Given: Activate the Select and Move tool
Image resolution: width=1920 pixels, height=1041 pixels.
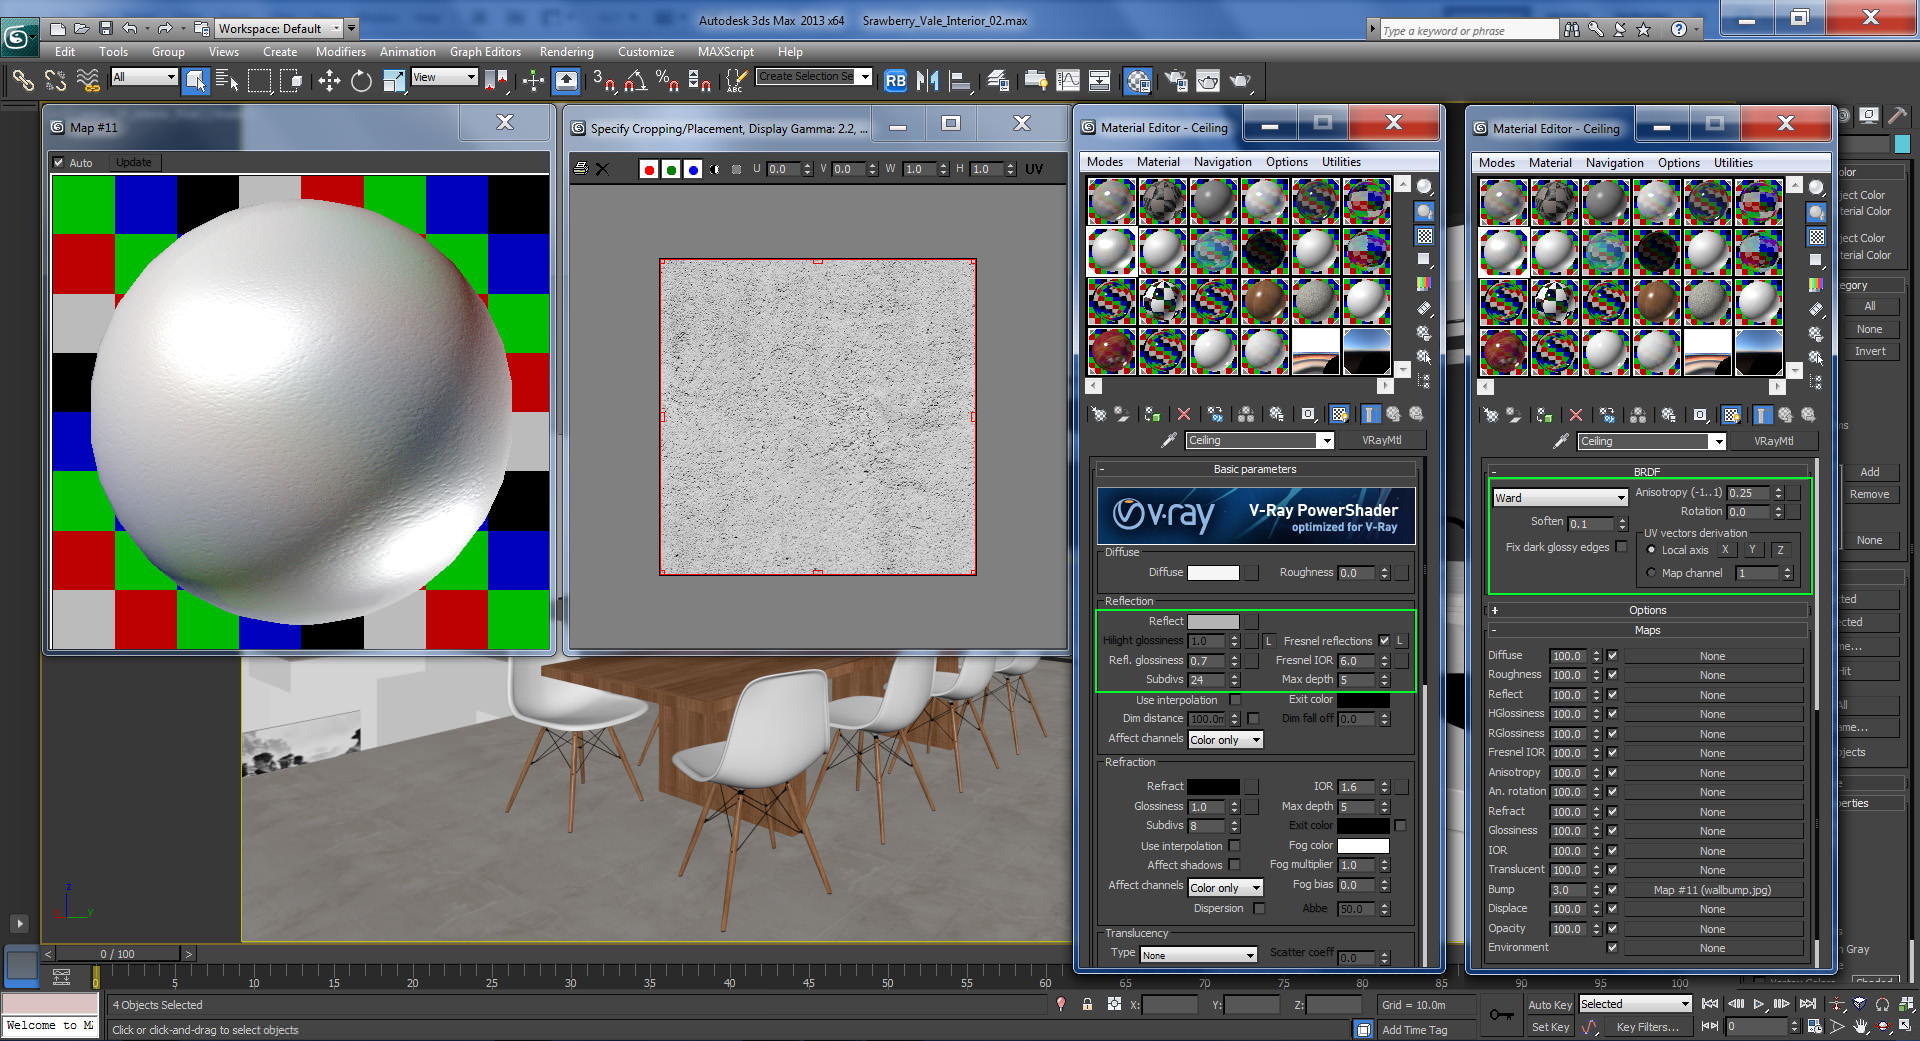Looking at the screenshot, I should [x=329, y=81].
